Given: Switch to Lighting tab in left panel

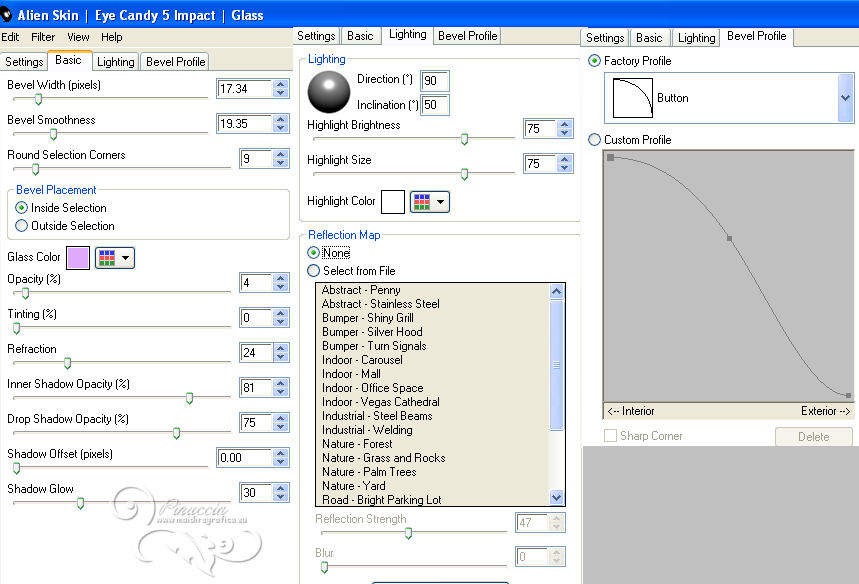Looking at the screenshot, I should point(116,62).
